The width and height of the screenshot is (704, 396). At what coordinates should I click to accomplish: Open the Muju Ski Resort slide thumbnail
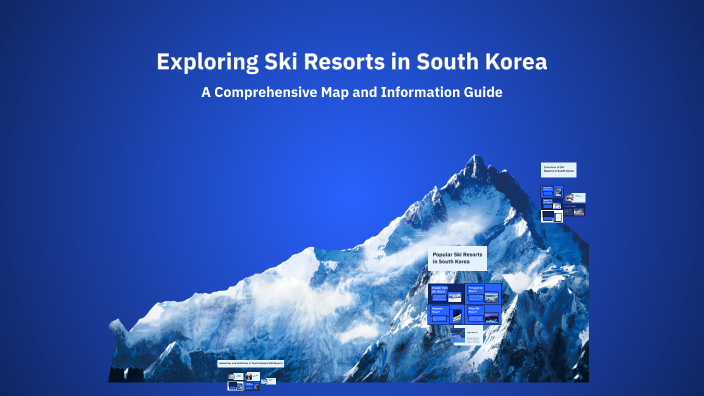(483, 314)
